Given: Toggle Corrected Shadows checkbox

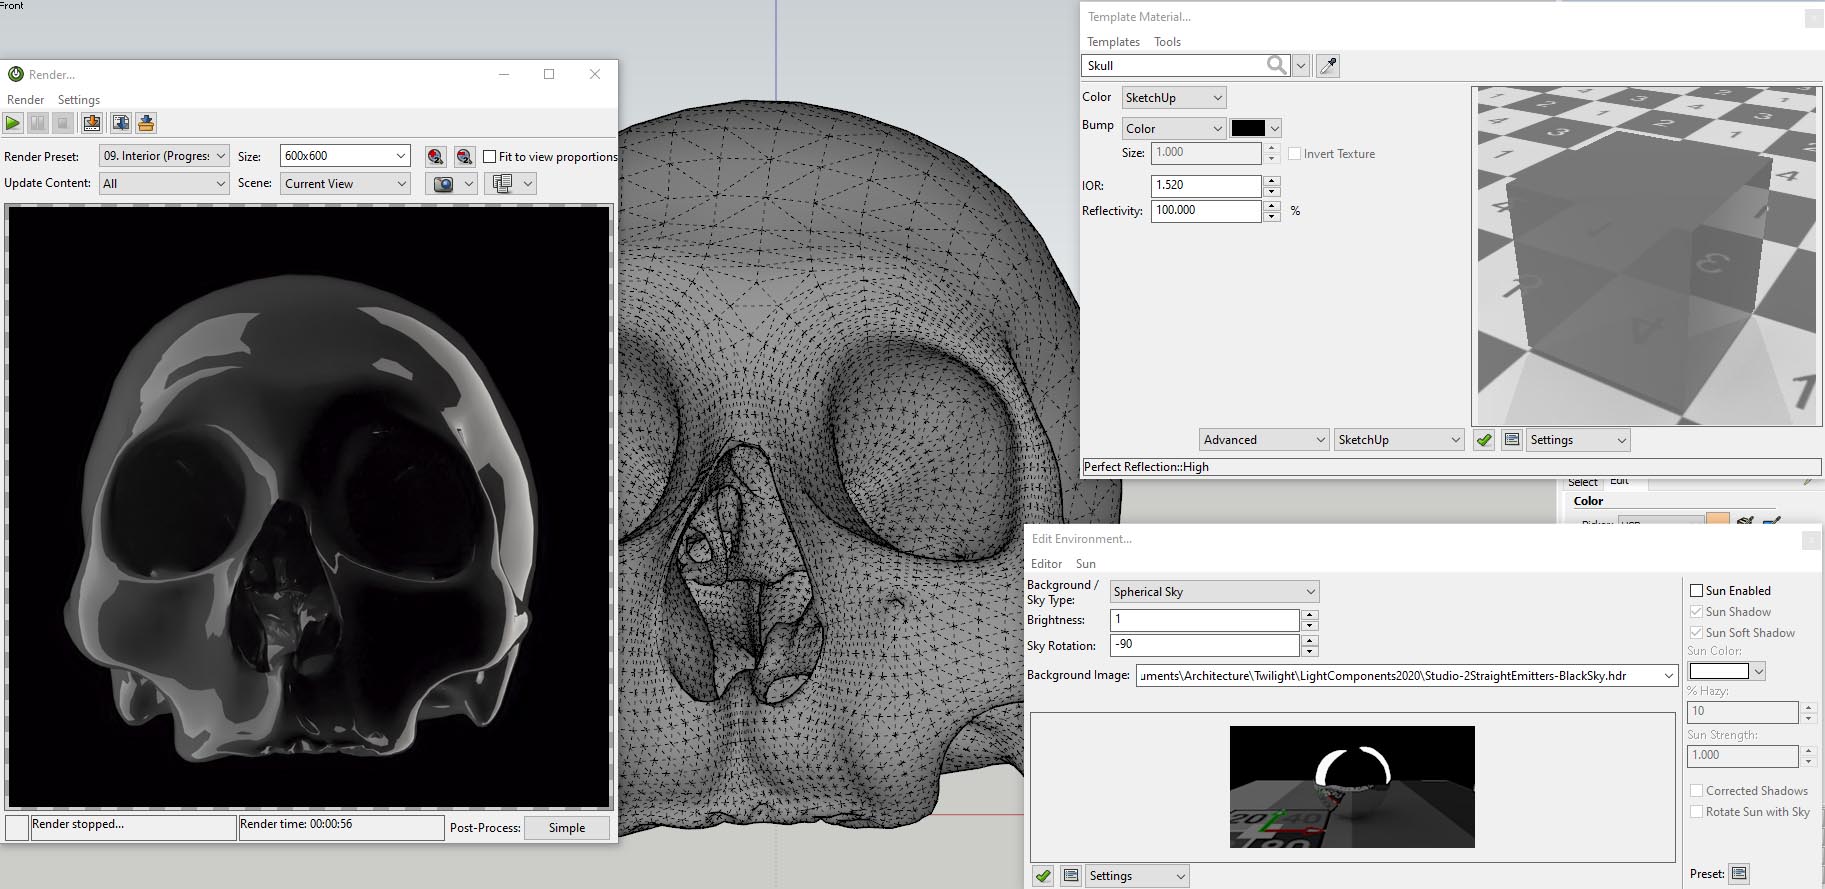Looking at the screenshot, I should (x=1696, y=791).
